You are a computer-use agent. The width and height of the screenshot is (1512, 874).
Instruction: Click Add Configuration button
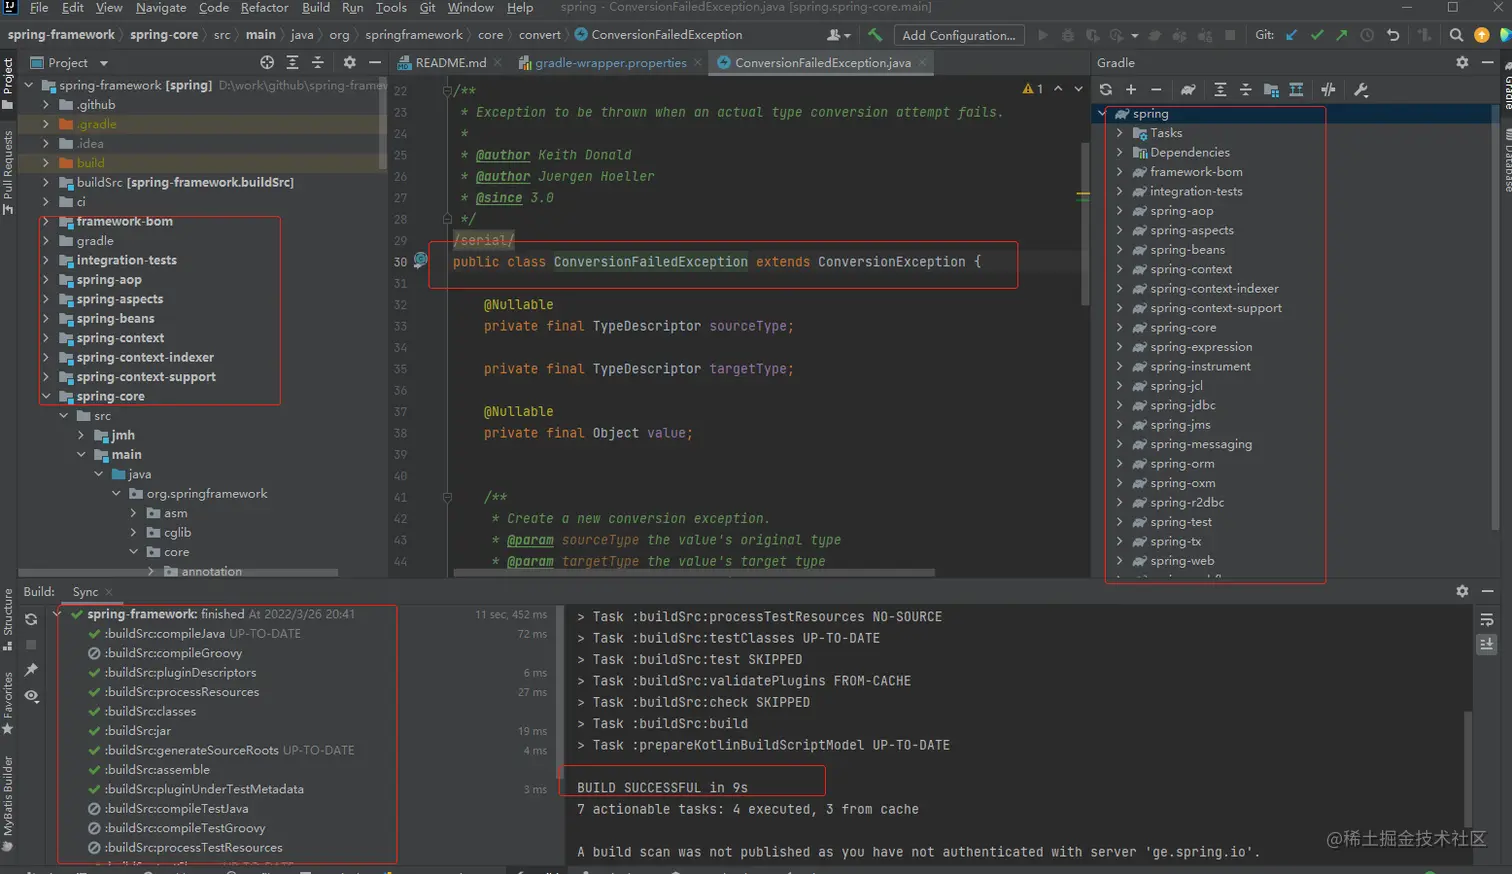click(x=958, y=35)
